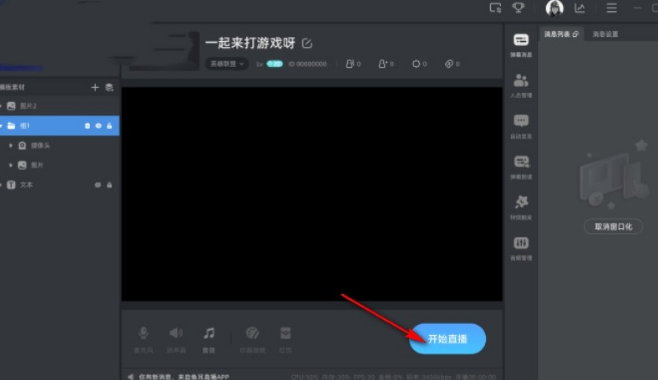Select the 图片2 image source row
Viewport: 658px width, 380px height.
60,106
